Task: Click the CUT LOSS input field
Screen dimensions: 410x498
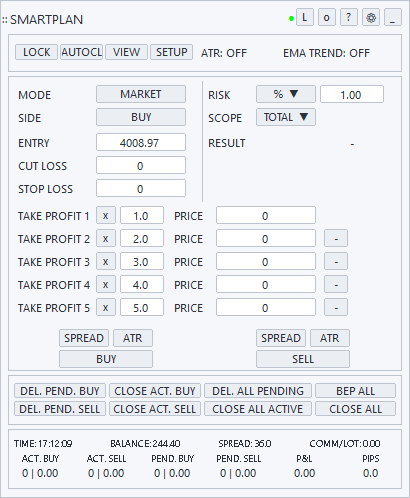Action: click(141, 165)
